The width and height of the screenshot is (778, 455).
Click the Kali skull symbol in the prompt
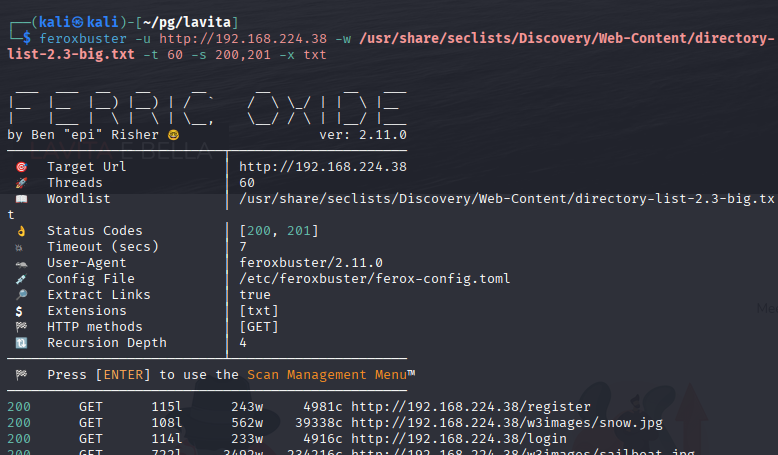pyautogui.click(x=78, y=22)
